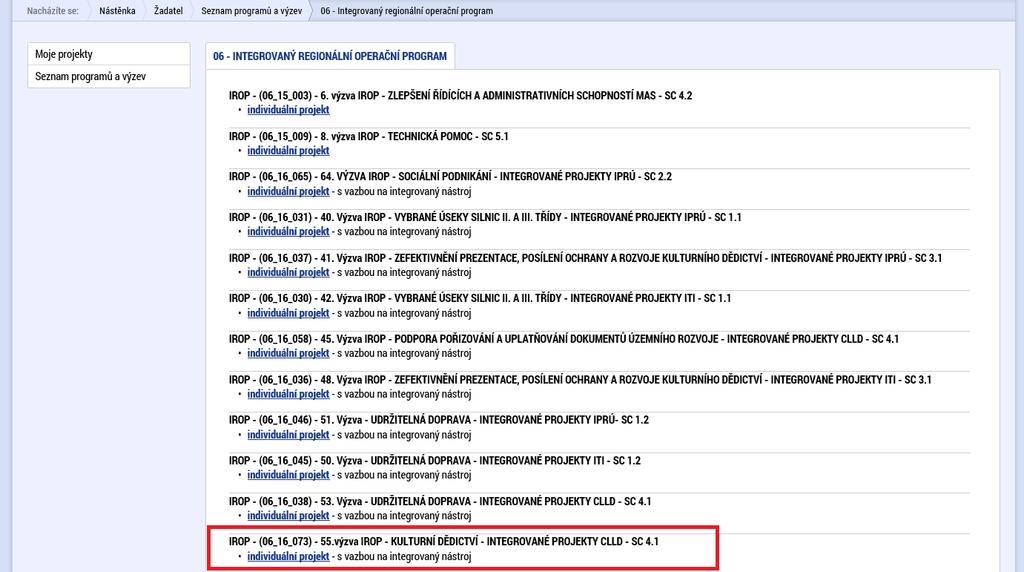The image size is (1024, 572).
Task: Click heading IROP - (06_15_009) - 8. výzva
Action: pyautogui.click(x=368, y=136)
